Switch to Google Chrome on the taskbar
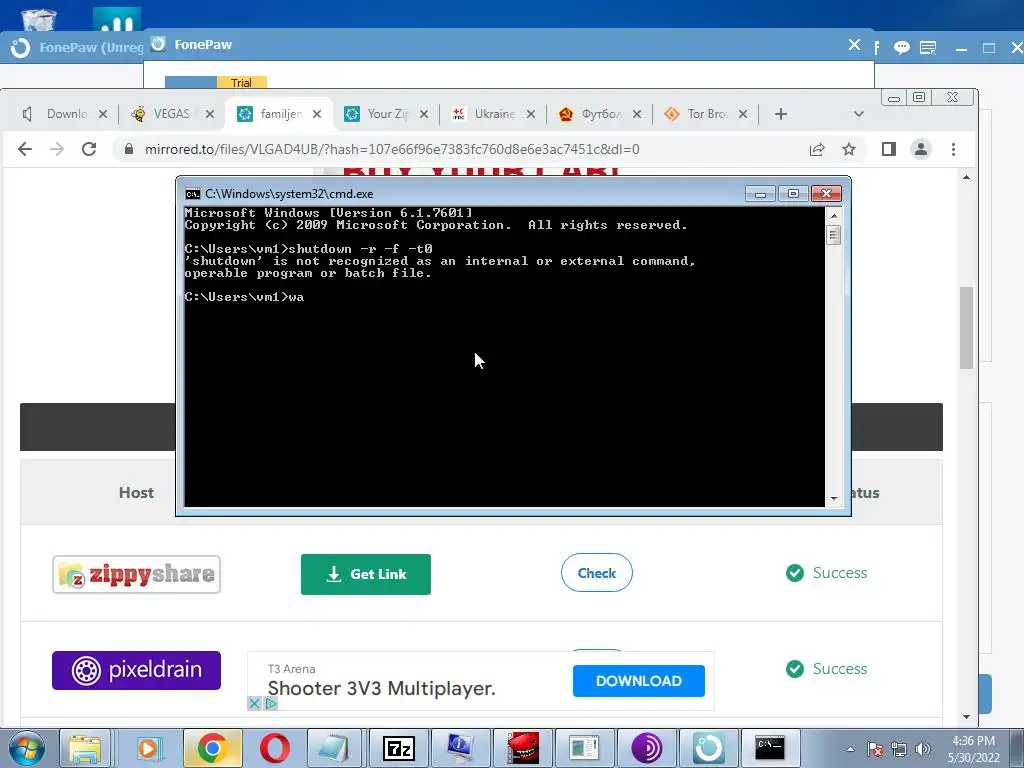Screen dimensions: 1024x768 pyautogui.click(x=212, y=748)
